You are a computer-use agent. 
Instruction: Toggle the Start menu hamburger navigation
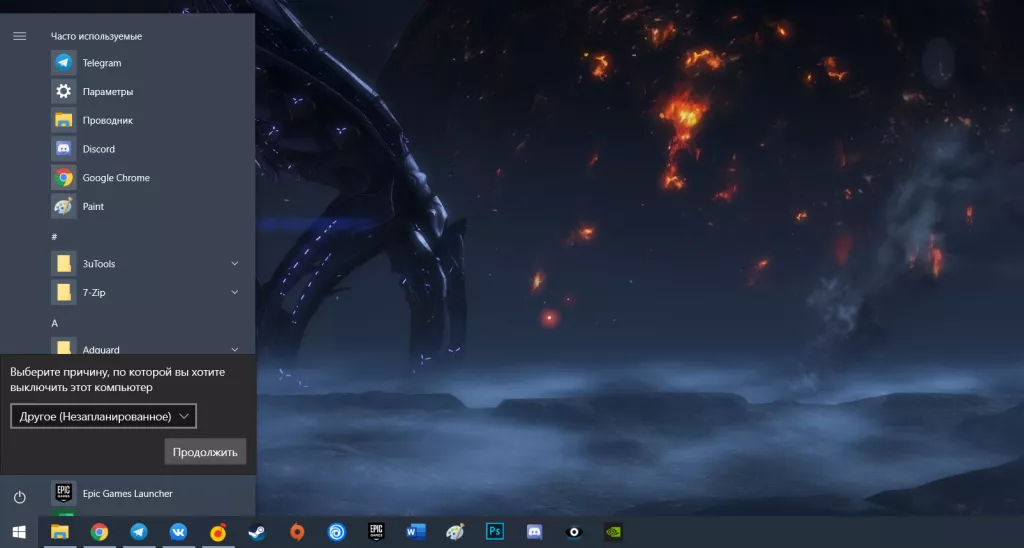[x=19, y=36]
